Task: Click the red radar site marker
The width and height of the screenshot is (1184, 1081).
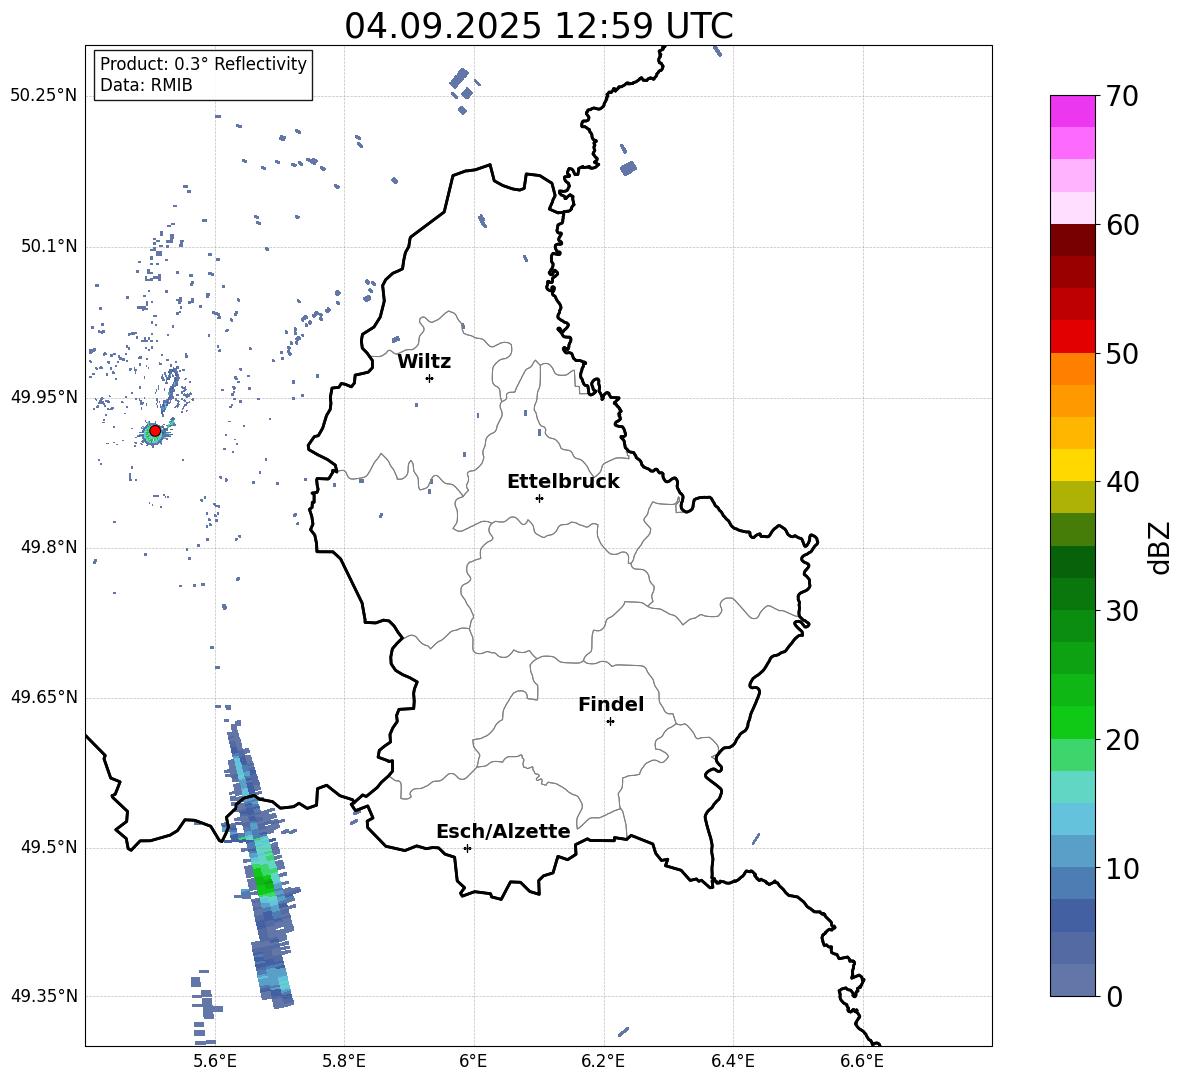Action: click(155, 431)
